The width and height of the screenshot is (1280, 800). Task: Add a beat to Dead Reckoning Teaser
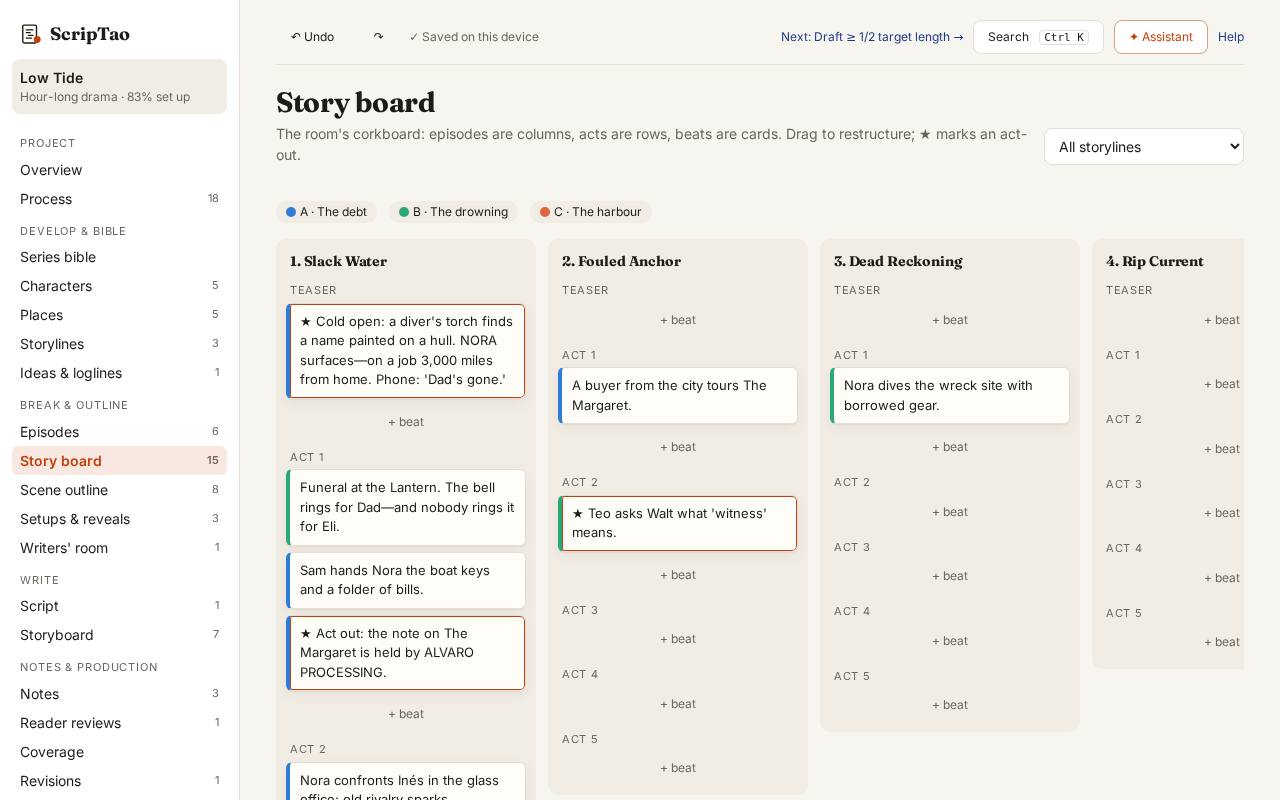click(950, 320)
